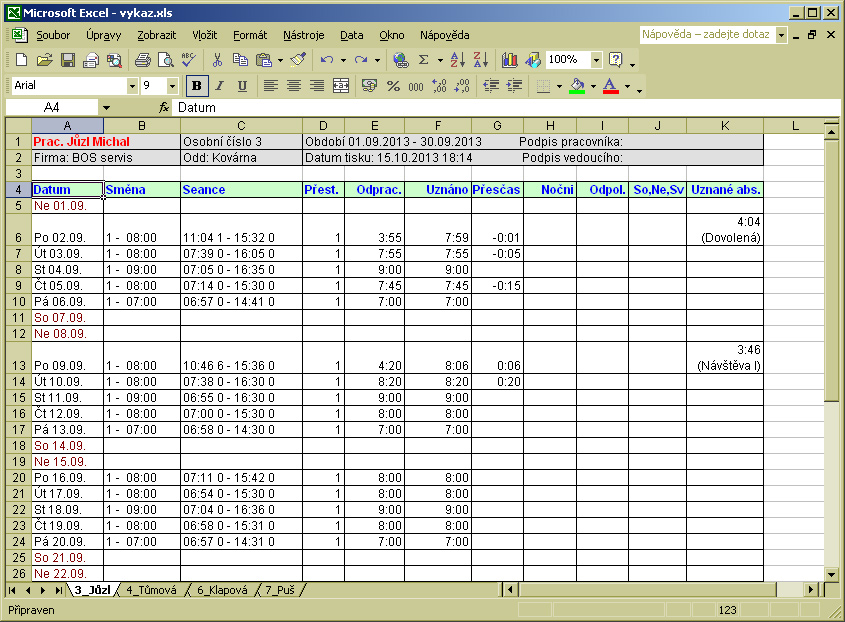The width and height of the screenshot is (845, 622).
Task: Open the fill color palette arrow
Action: point(593,86)
